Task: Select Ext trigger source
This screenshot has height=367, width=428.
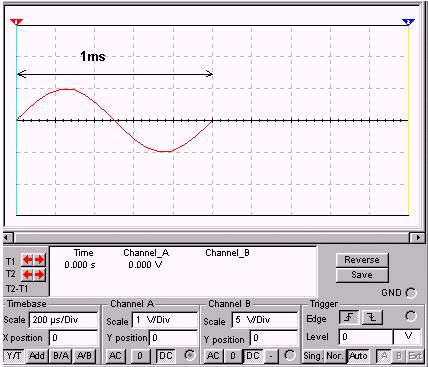Action: (415, 356)
